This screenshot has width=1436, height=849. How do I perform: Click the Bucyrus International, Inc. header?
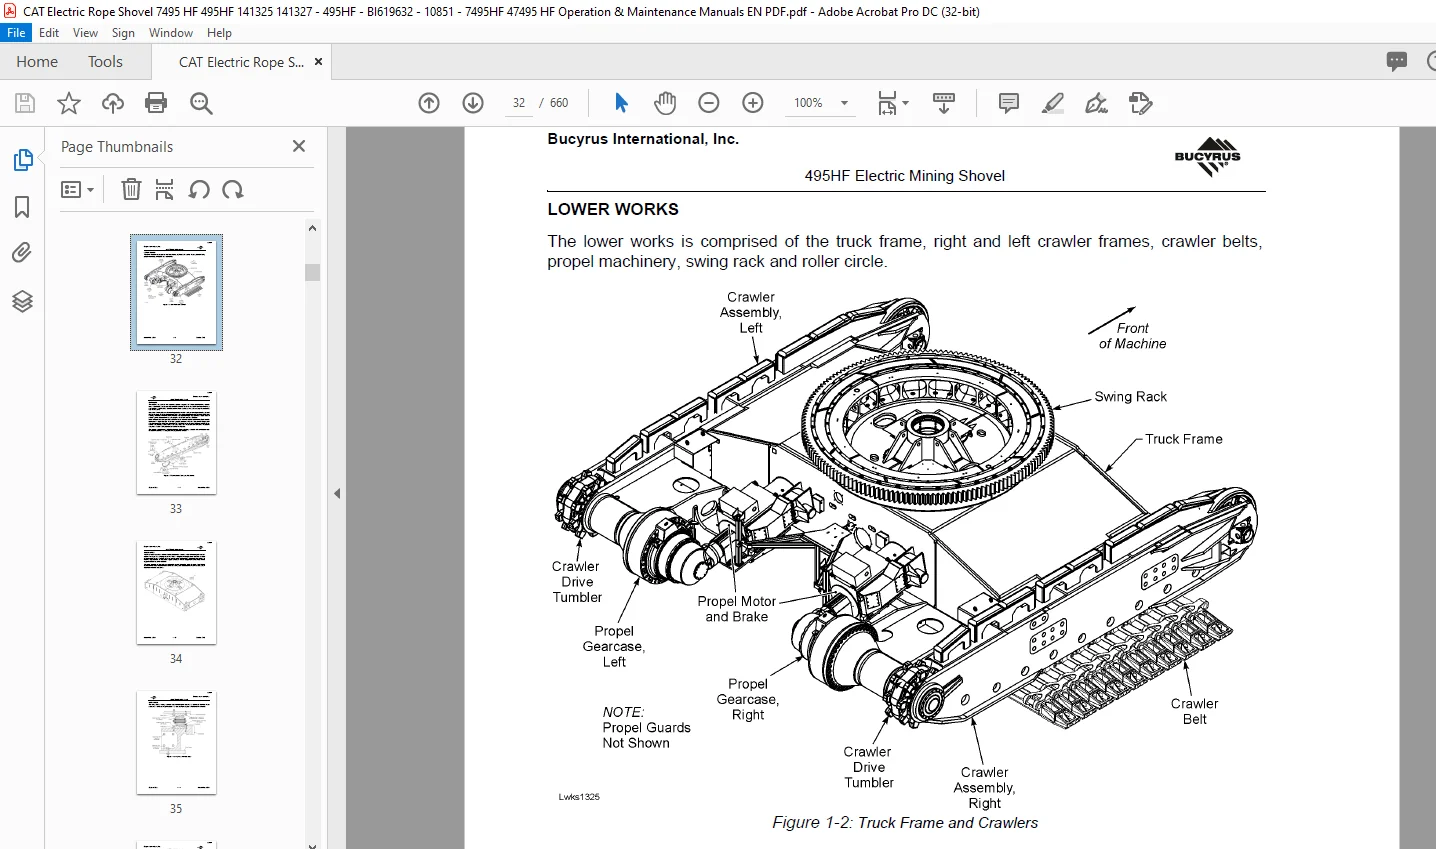(x=643, y=139)
